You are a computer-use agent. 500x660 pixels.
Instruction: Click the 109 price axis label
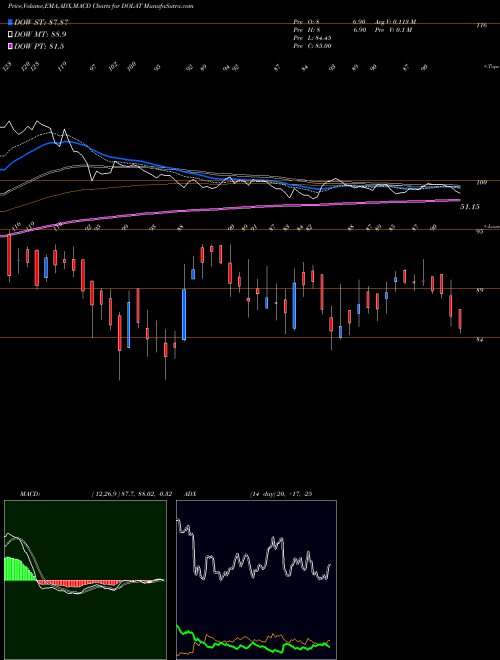click(x=481, y=182)
